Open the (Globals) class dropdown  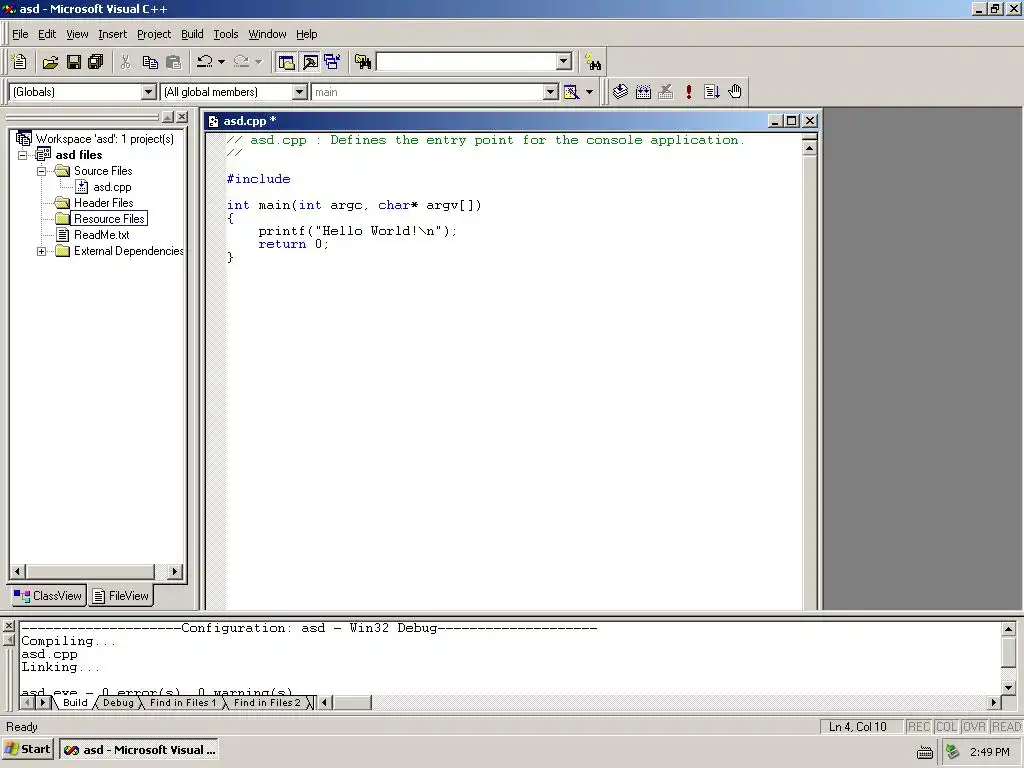(149, 92)
